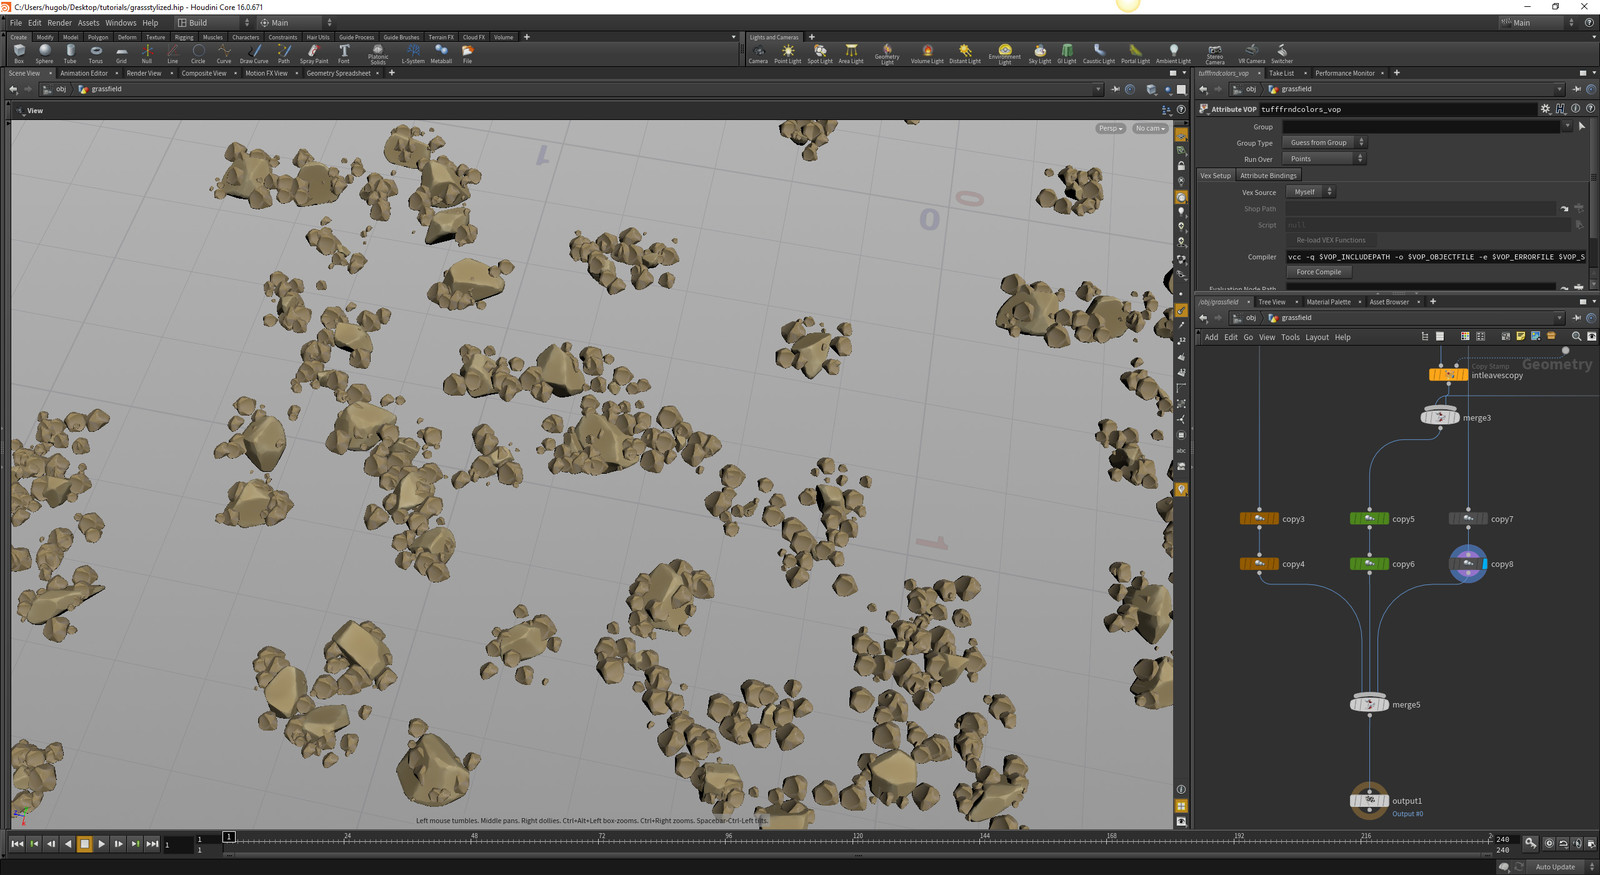Image resolution: width=1600 pixels, height=875 pixels.
Task: Expand the network editor path dropdown
Action: click(1559, 318)
